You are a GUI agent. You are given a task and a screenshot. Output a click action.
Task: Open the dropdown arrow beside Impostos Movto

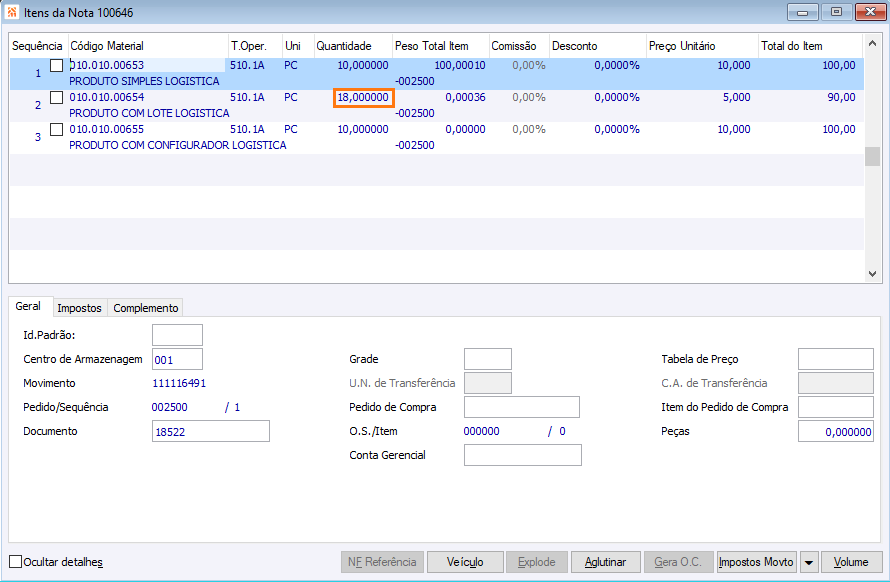tap(809, 562)
